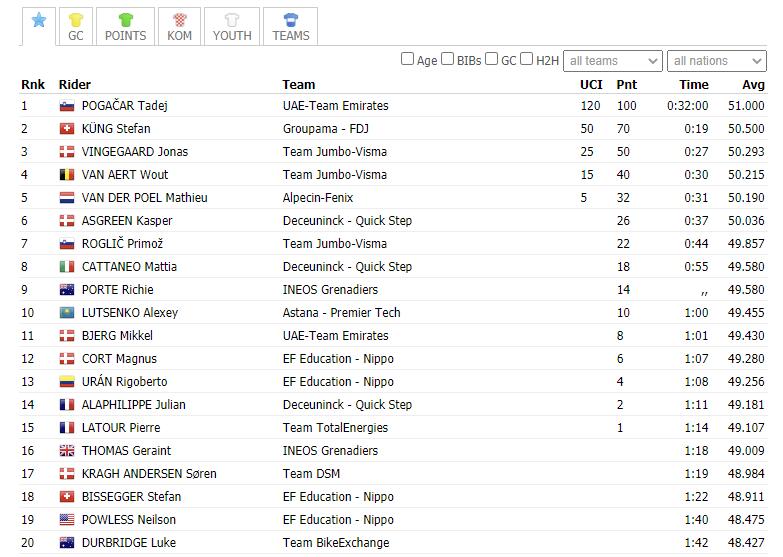Select average speed 51.000
The height and width of the screenshot is (557, 783).
point(746,106)
